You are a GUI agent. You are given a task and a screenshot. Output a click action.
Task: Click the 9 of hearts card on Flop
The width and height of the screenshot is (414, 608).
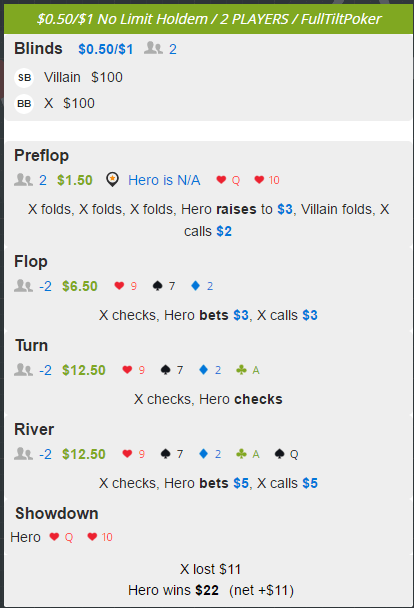click(126, 286)
